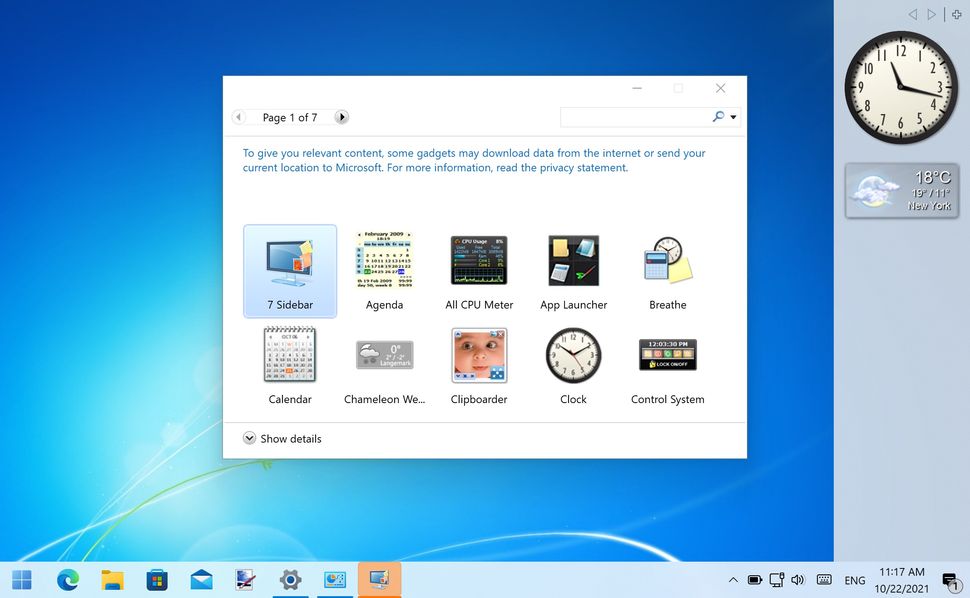Open the volume control in the system tray
This screenshot has width=970, height=598.
797,580
